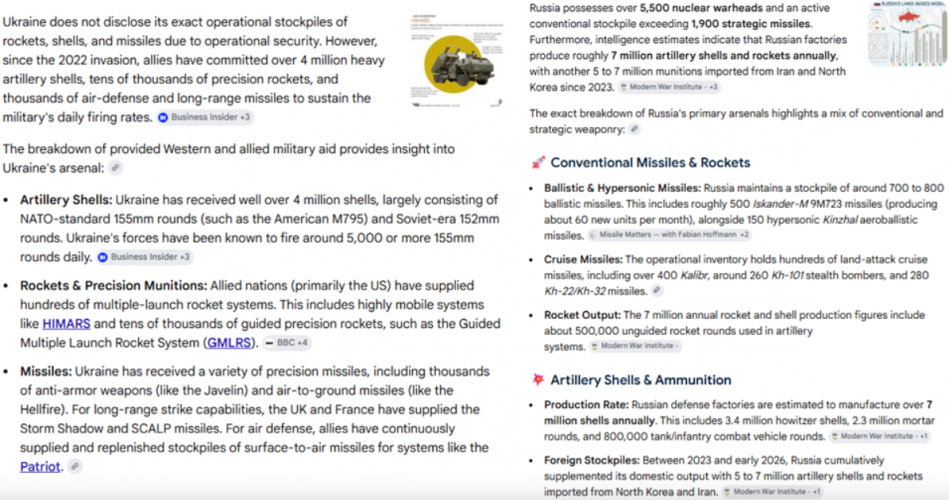
Task: Open the Modern War Institute chip in Production Rate item
Action: 880,436
